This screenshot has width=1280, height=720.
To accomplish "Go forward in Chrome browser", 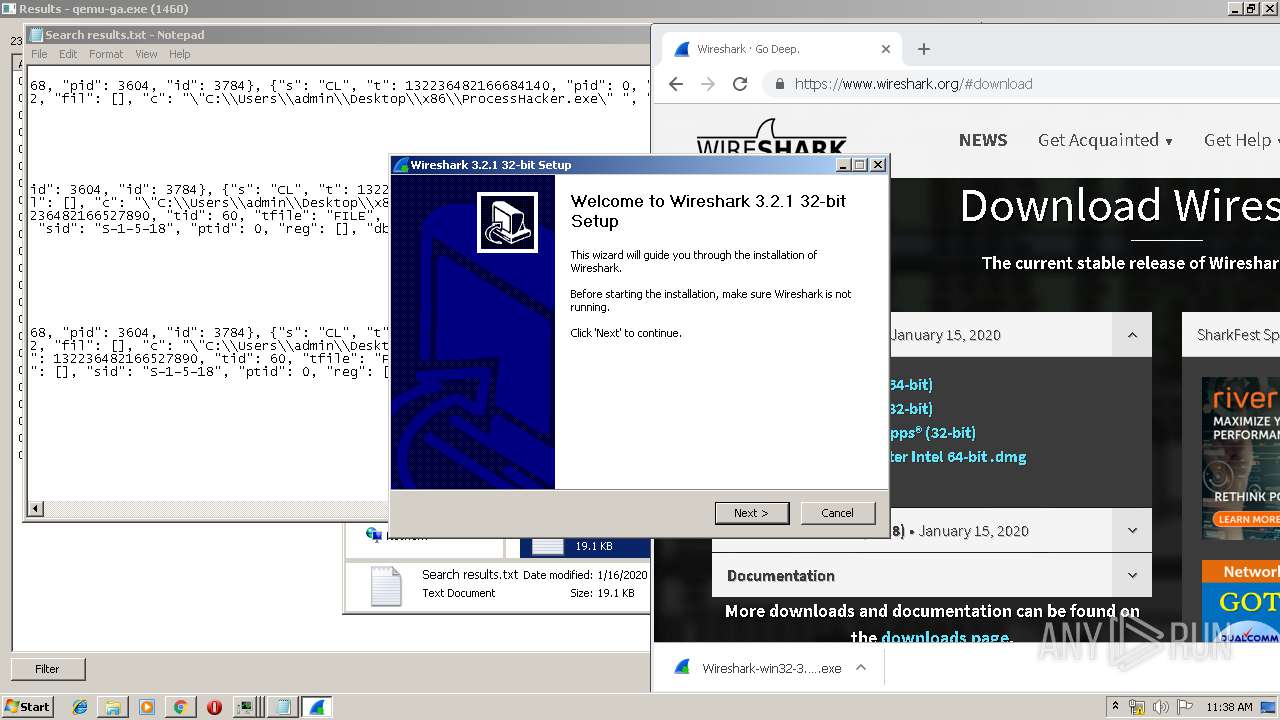I will click(x=708, y=84).
